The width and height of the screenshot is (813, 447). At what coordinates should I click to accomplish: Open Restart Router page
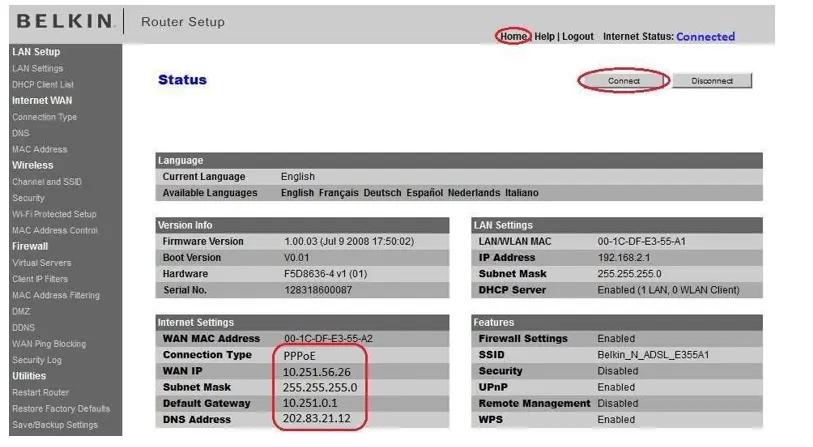tap(40, 393)
